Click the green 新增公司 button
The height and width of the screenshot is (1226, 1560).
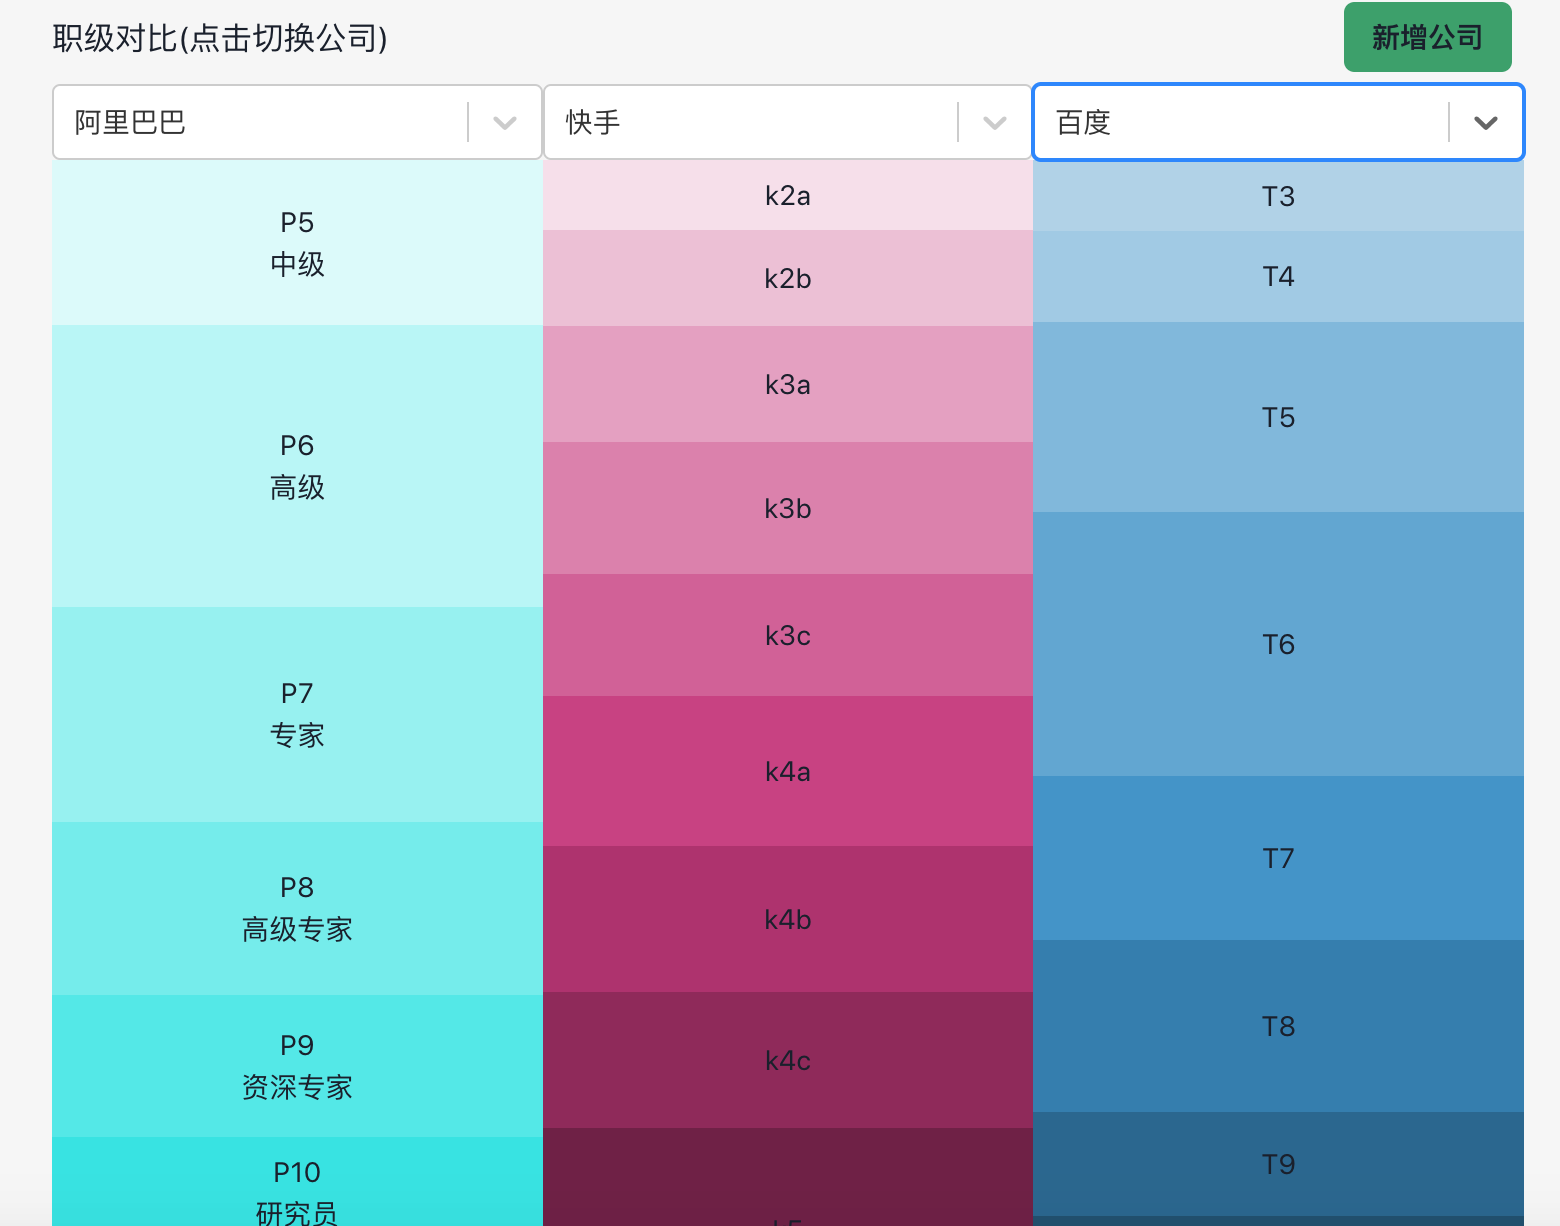coord(1426,38)
